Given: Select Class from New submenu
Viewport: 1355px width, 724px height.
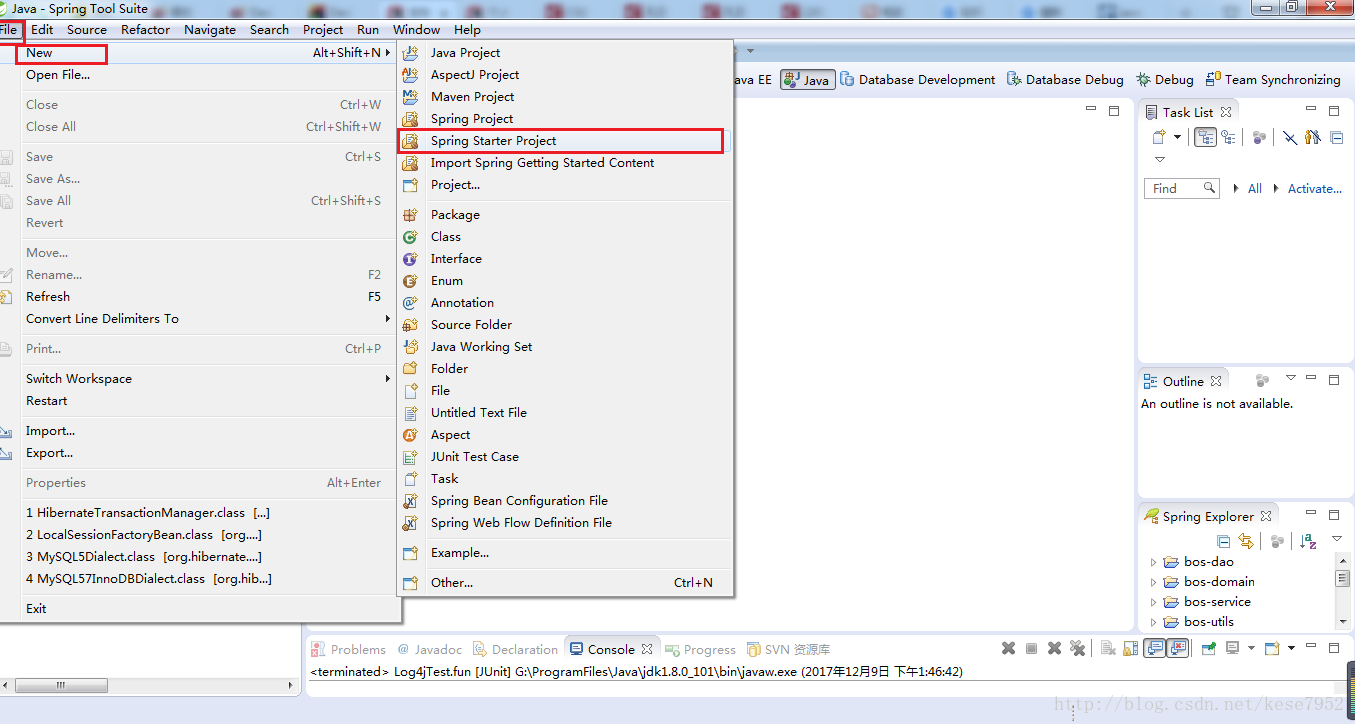Looking at the screenshot, I should 565,237.
